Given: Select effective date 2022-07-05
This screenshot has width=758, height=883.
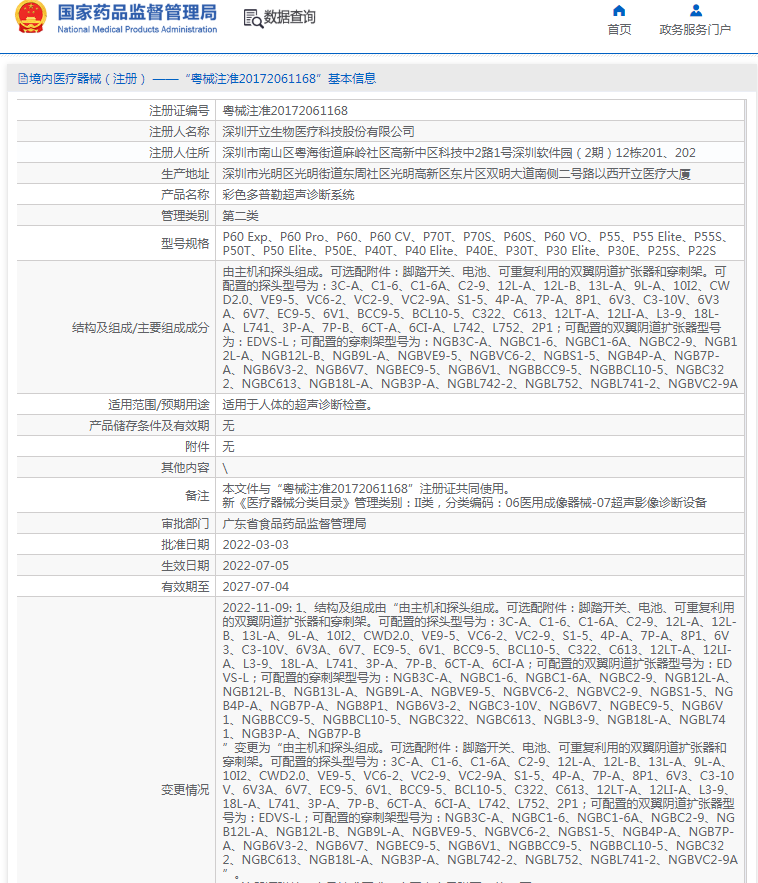Looking at the screenshot, I should click(256, 565).
